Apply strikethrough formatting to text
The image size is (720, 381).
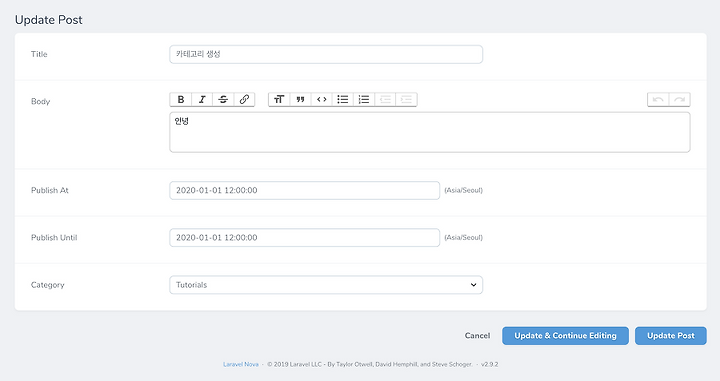(x=223, y=99)
